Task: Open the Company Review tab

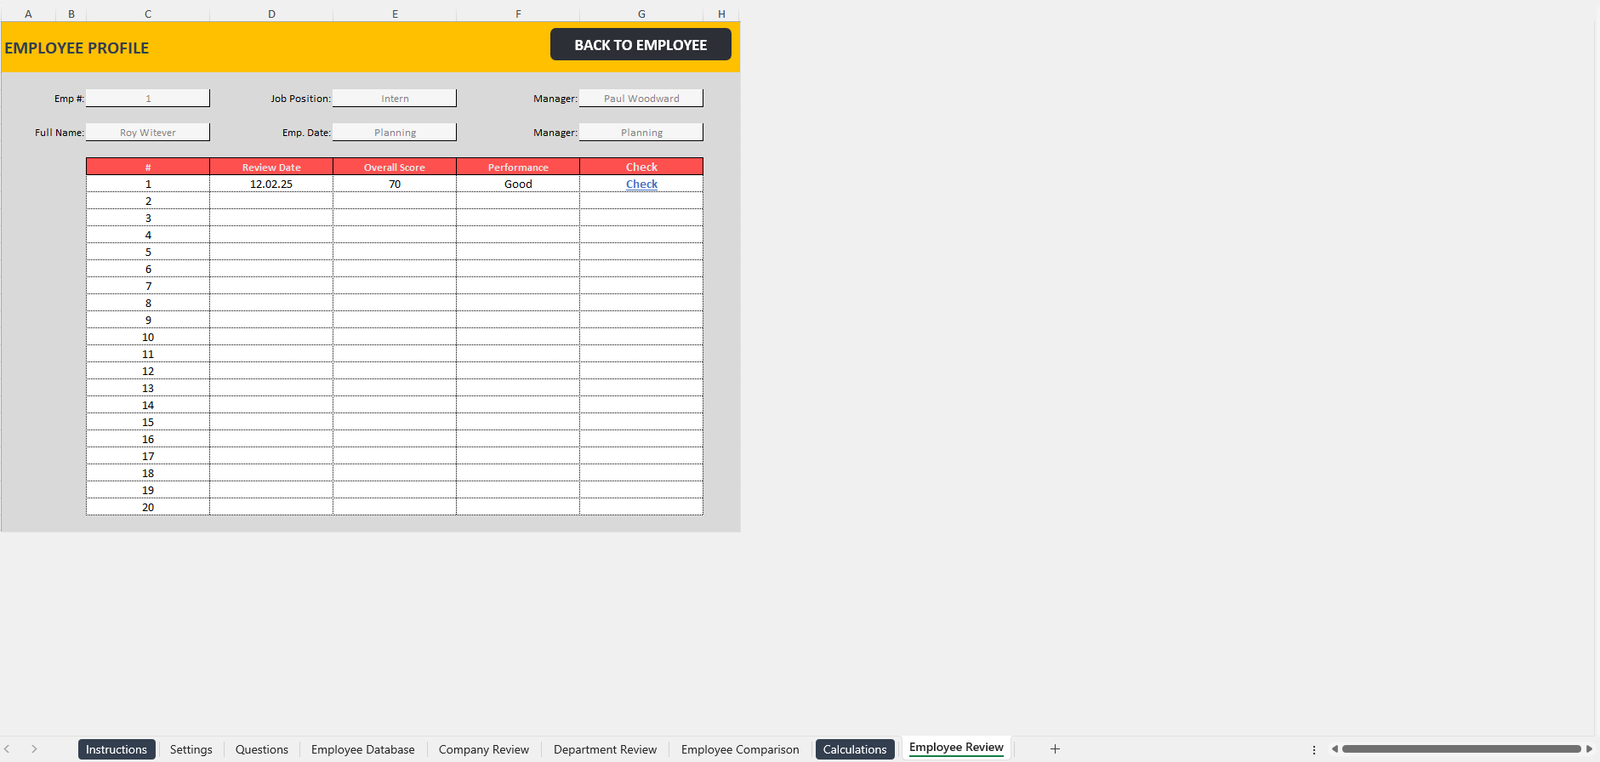Action: 484,750
